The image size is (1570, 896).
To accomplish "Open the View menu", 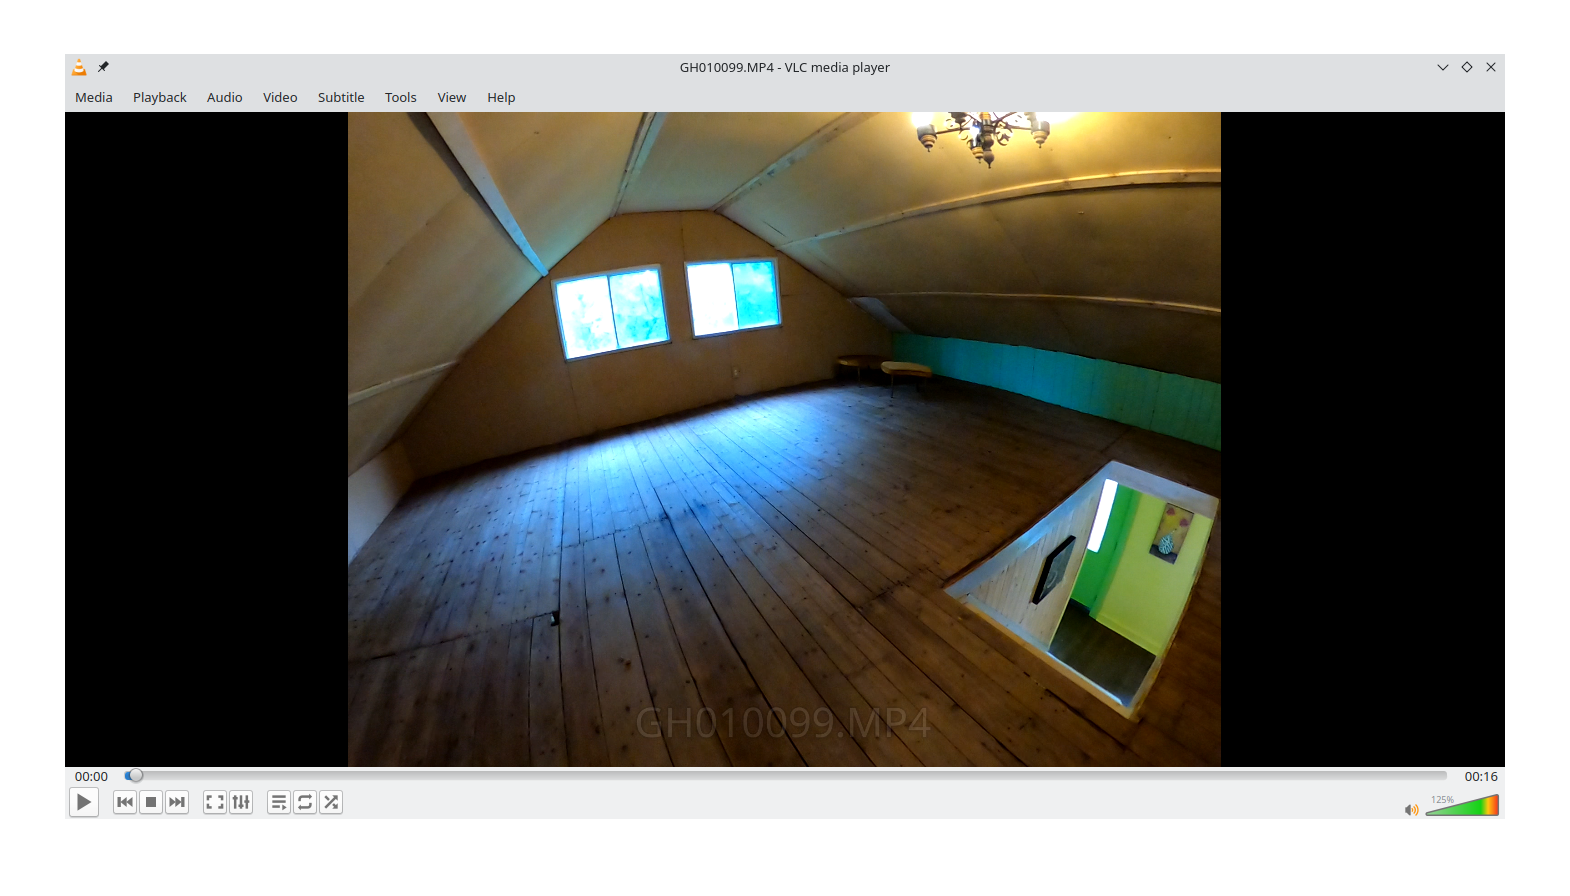I will click(x=452, y=97).
